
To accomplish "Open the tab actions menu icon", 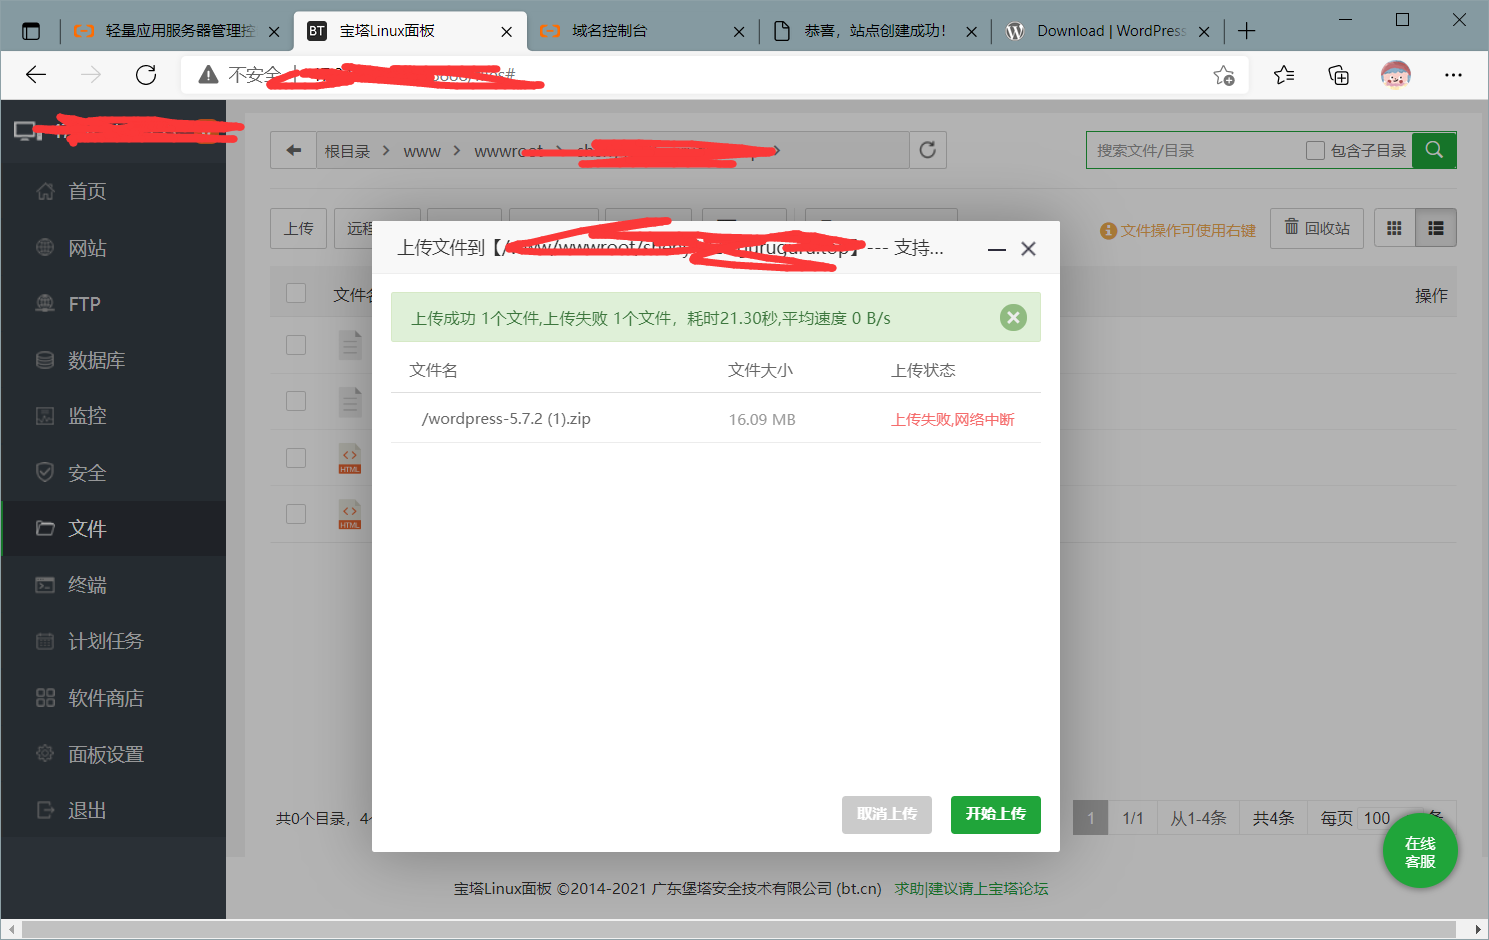I will 31,31.
